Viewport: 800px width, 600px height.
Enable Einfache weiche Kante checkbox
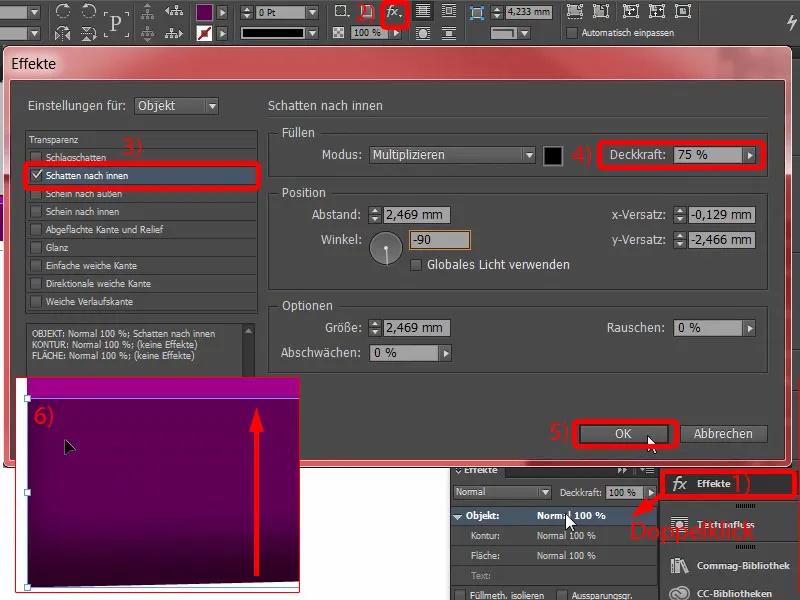[x=36, y=265]
